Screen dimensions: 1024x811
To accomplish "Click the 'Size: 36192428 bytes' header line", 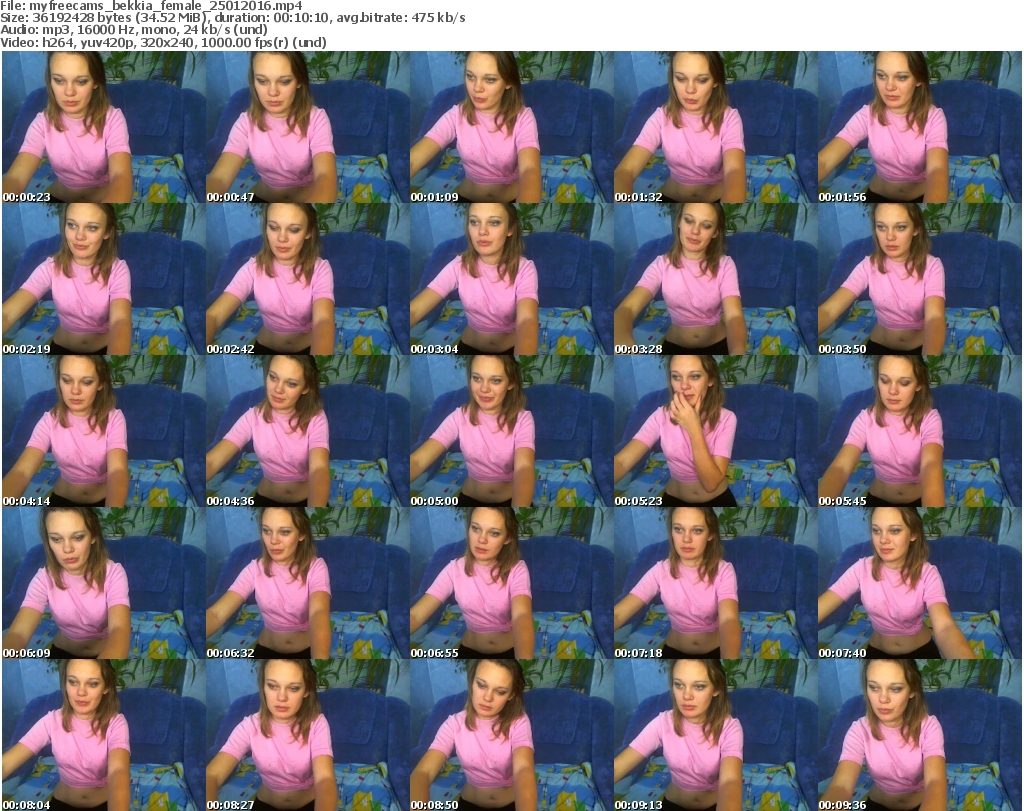I will [233, 18].
